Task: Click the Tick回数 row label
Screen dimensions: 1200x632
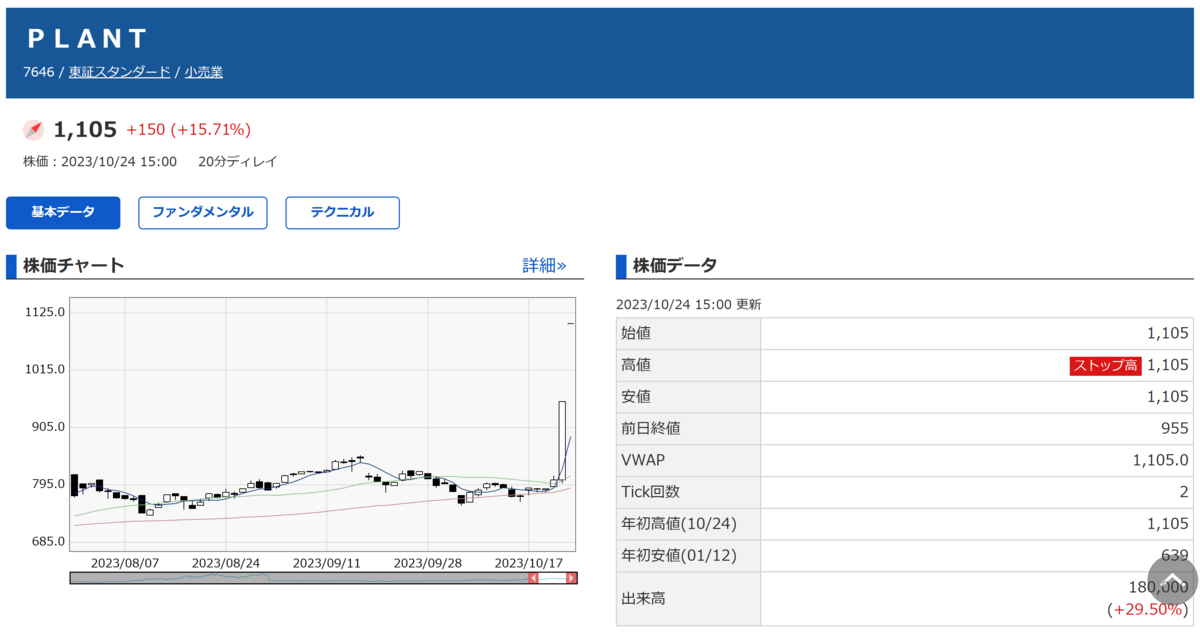Action: click(x=650, y=492)
